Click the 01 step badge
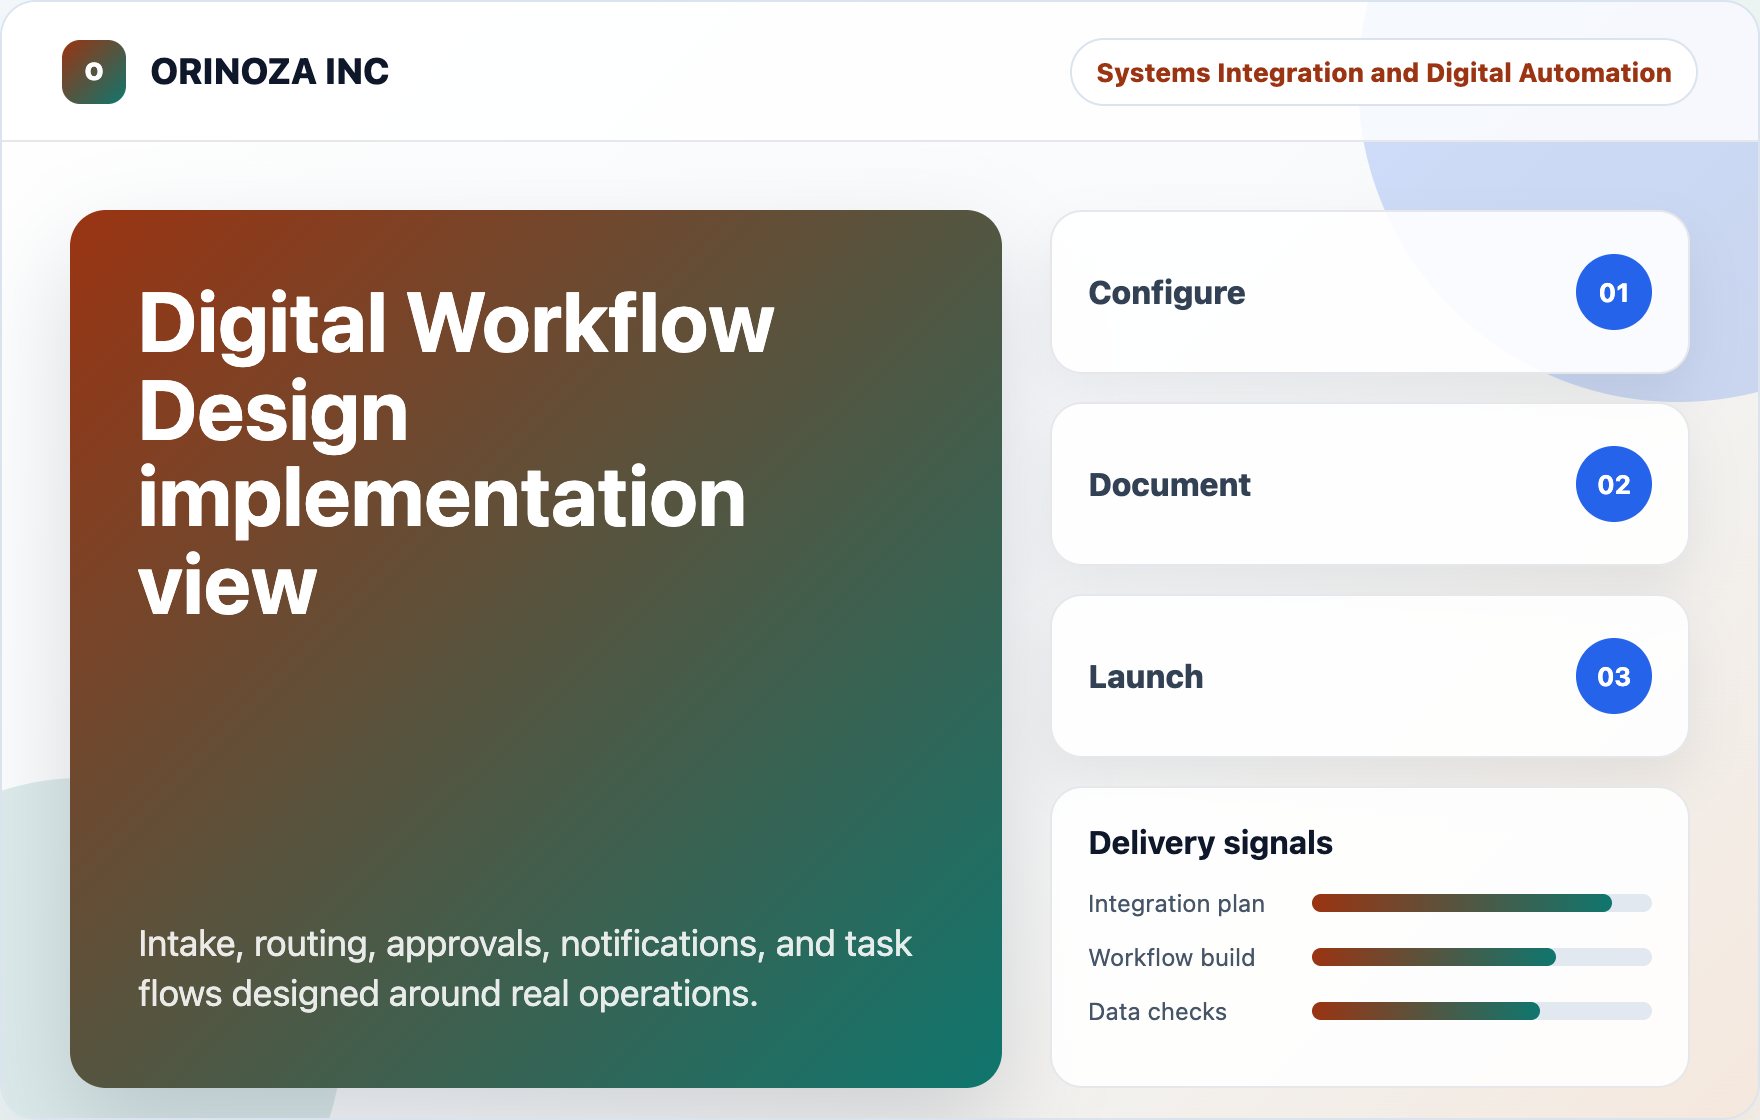This screenshot has height=1120, width=1760. pyautogui.click(x=1613, y=292)
